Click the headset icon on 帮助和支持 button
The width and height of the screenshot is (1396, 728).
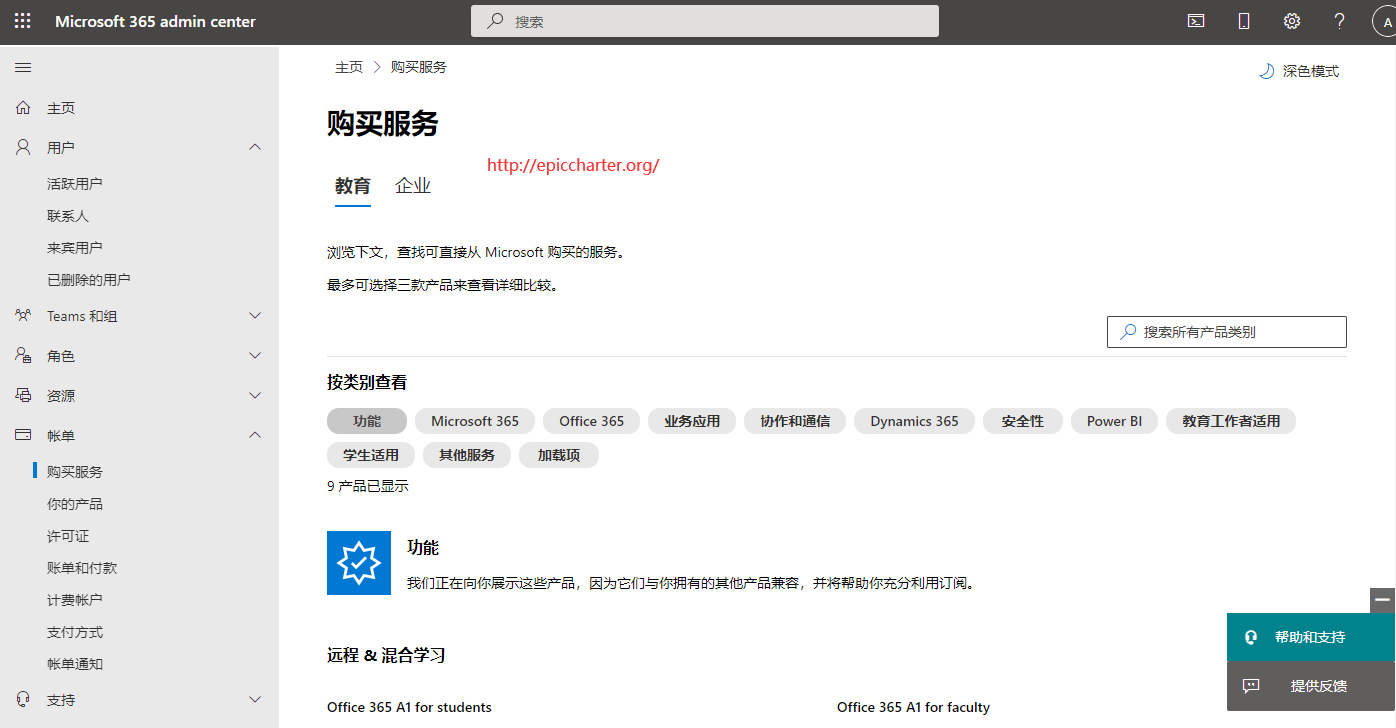pyautogui.click(x=1250, y=637)
